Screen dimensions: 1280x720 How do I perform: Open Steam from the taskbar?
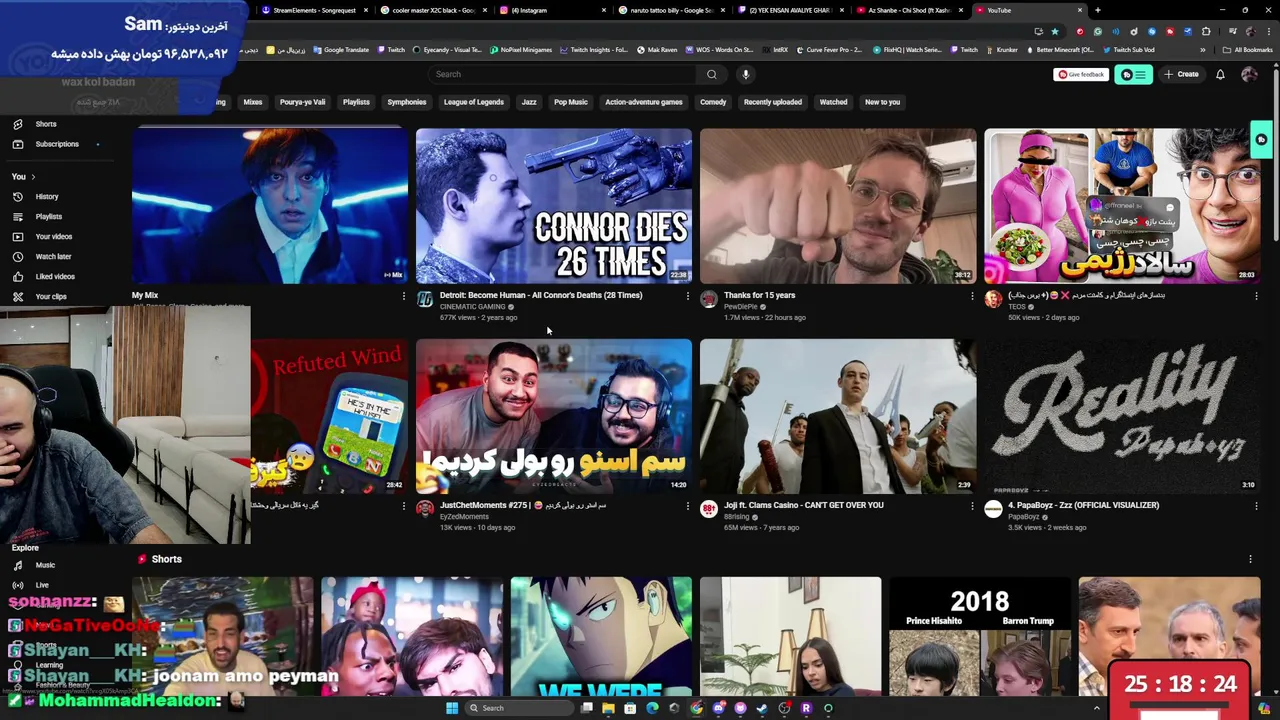pos(762,708)
